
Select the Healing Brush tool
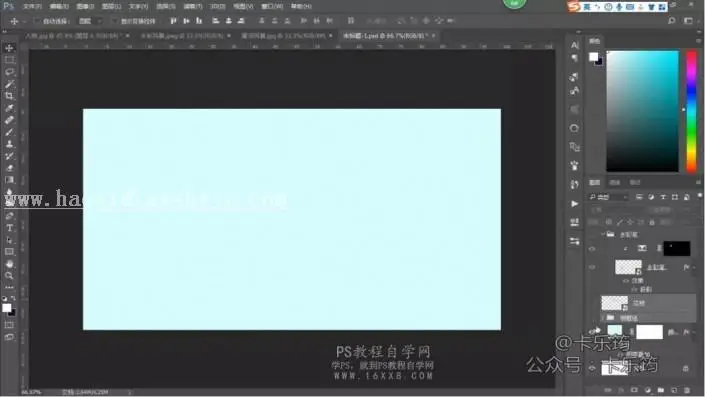[9, 120]
